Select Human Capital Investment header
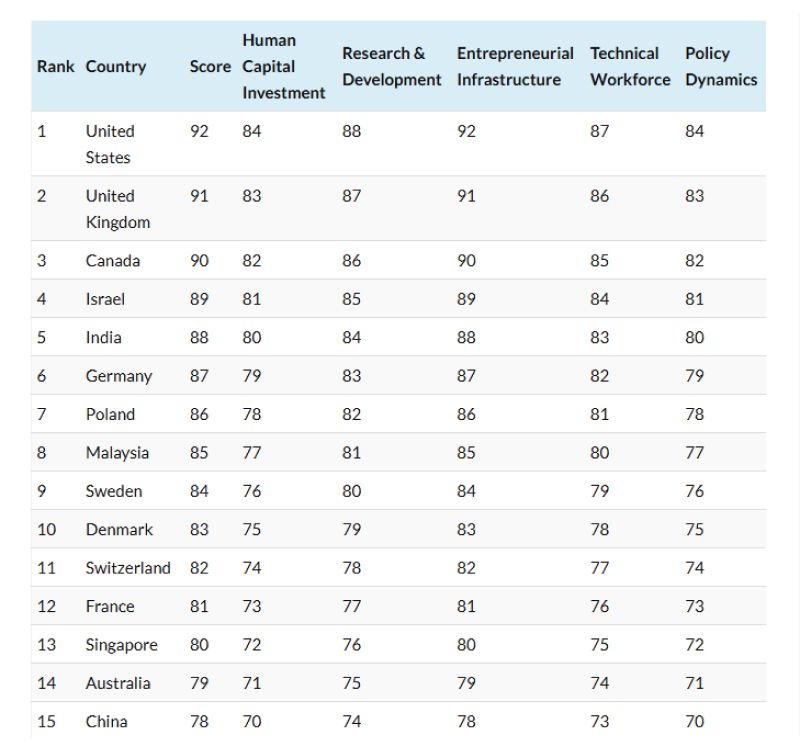 click(x=283, y=66)
